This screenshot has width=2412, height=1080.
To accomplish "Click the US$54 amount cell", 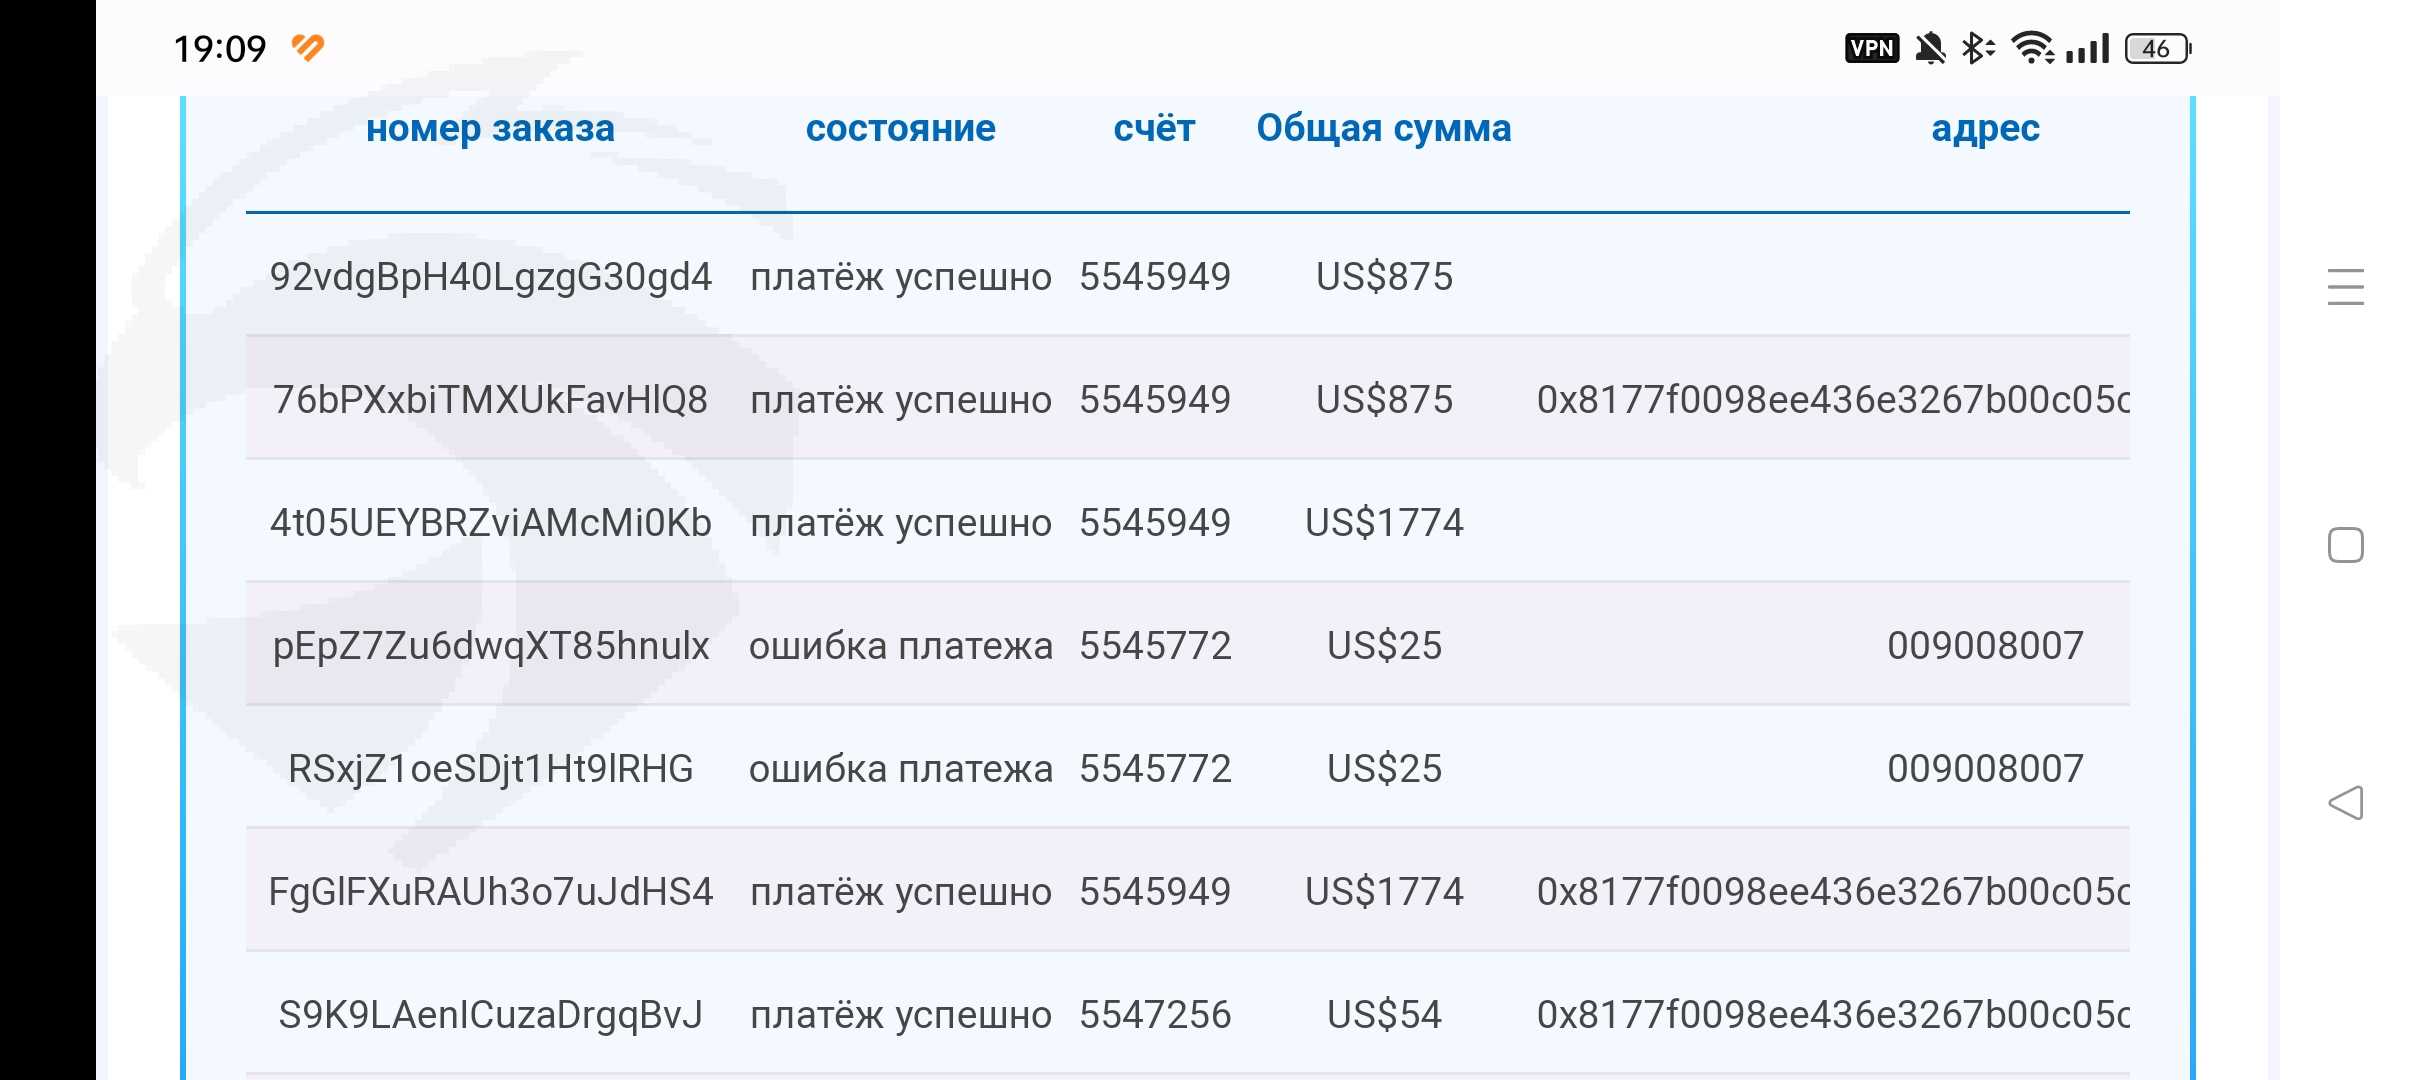I will pyautogui.click(x=1384, y=1015).
